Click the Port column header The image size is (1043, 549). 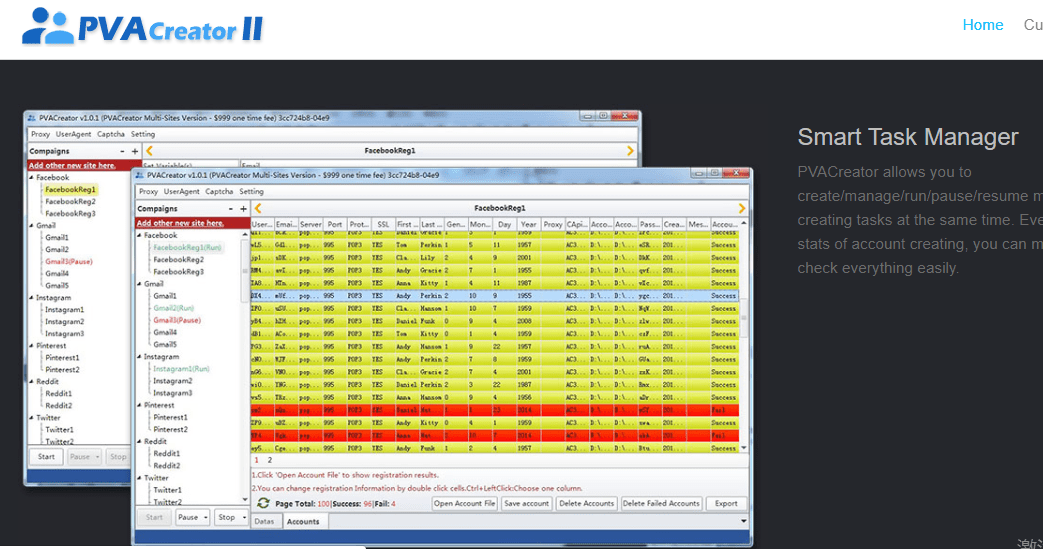point(335,225)
